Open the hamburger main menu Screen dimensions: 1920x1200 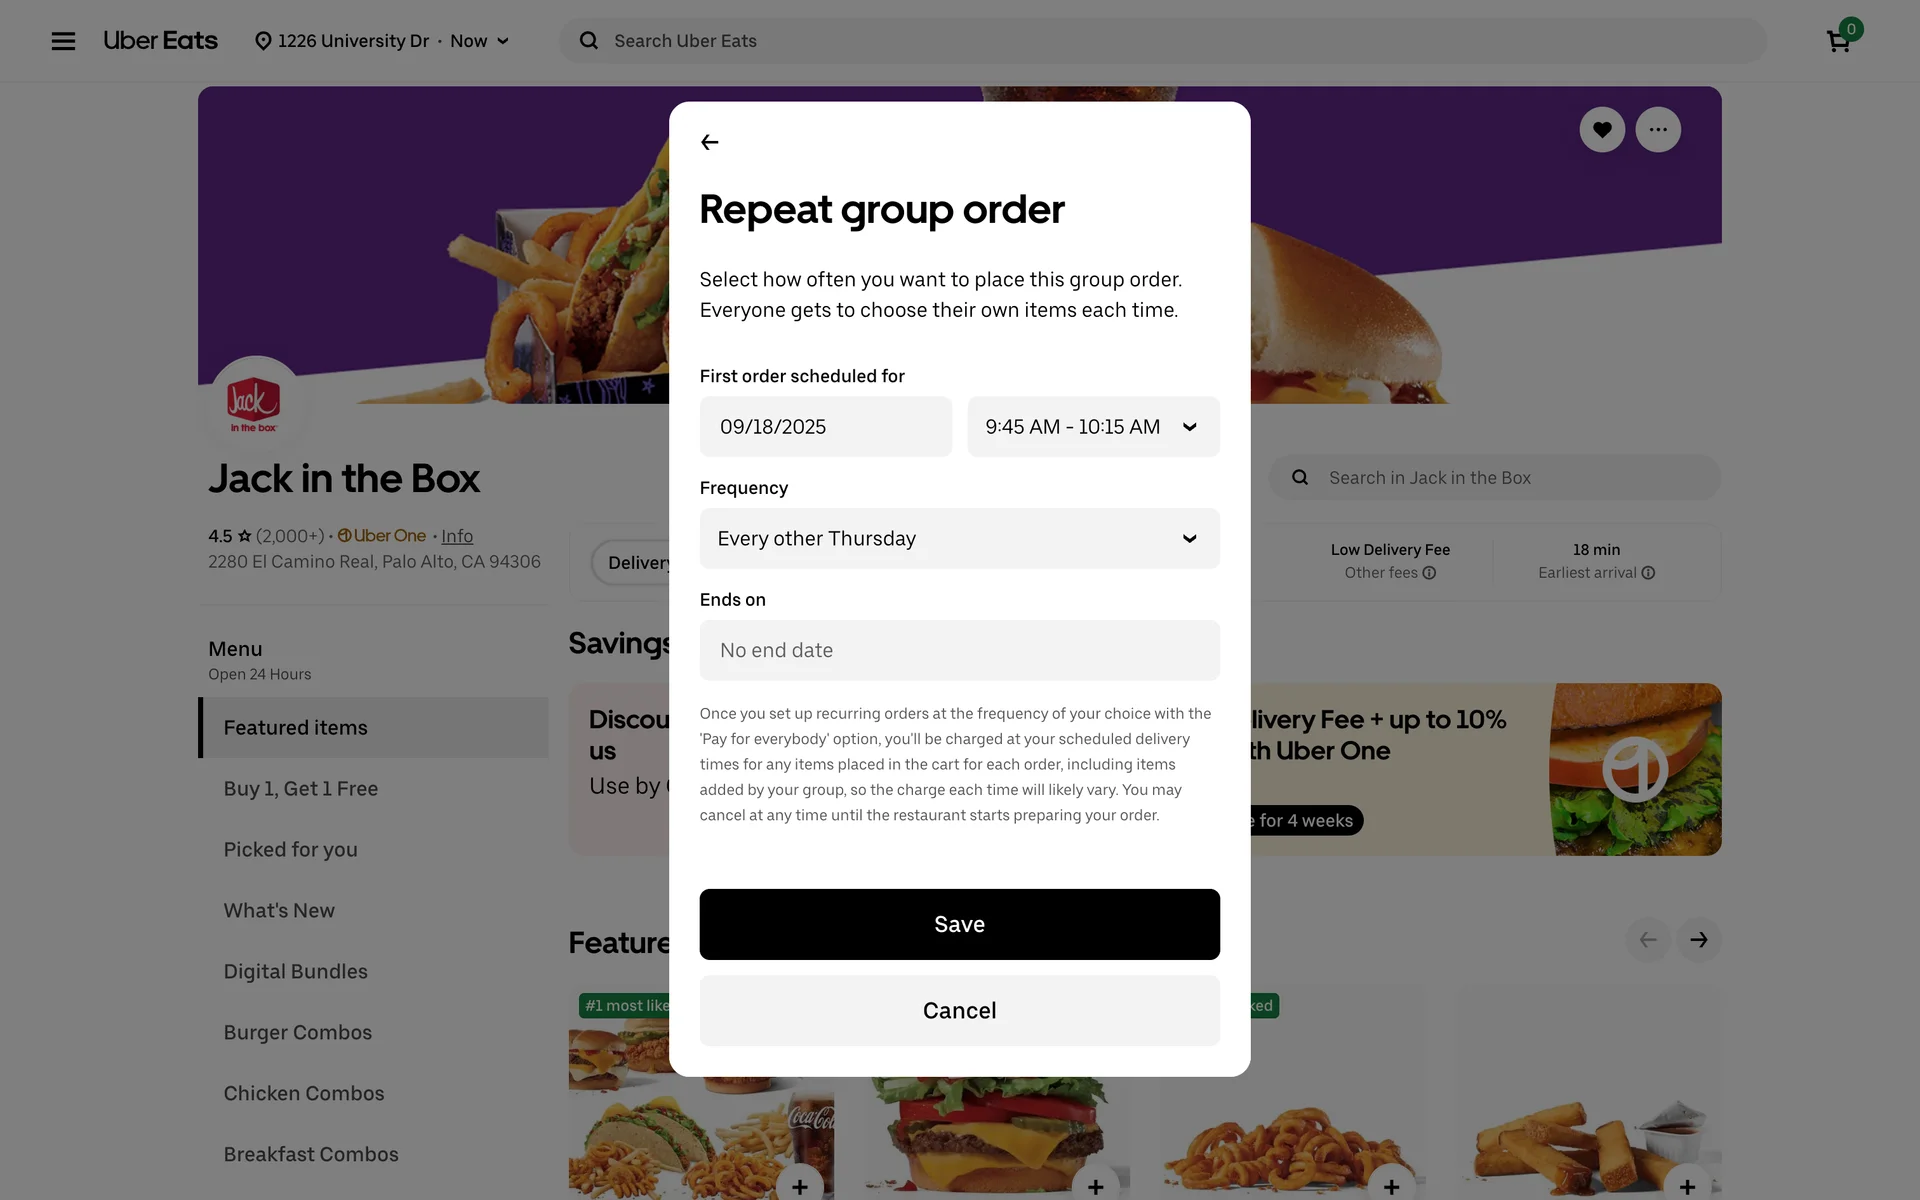[63, 41]
